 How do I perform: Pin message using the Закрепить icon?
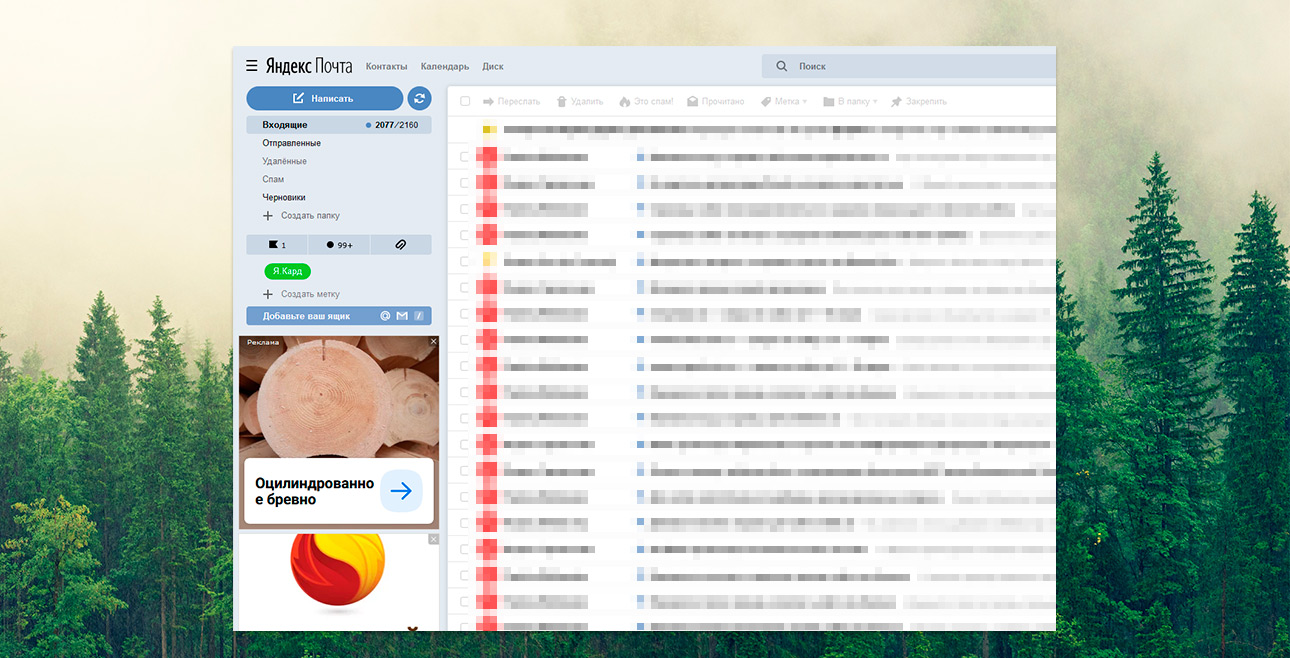(x=897, y=102)
